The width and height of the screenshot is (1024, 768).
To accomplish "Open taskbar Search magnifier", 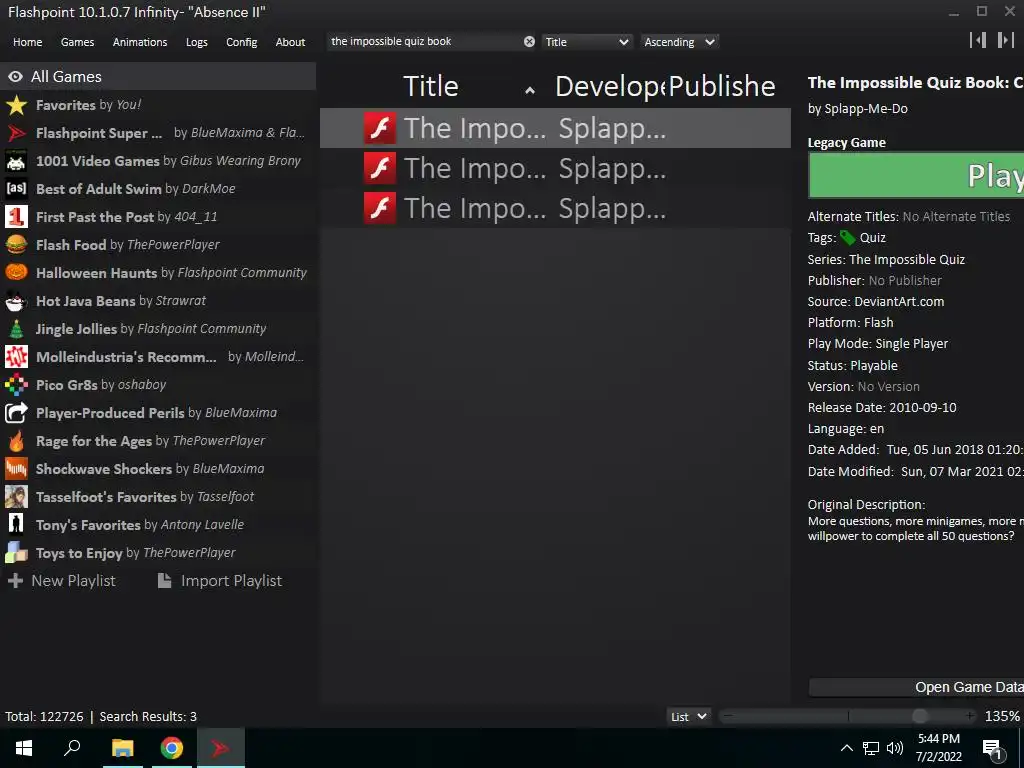I will pos(72,748).
